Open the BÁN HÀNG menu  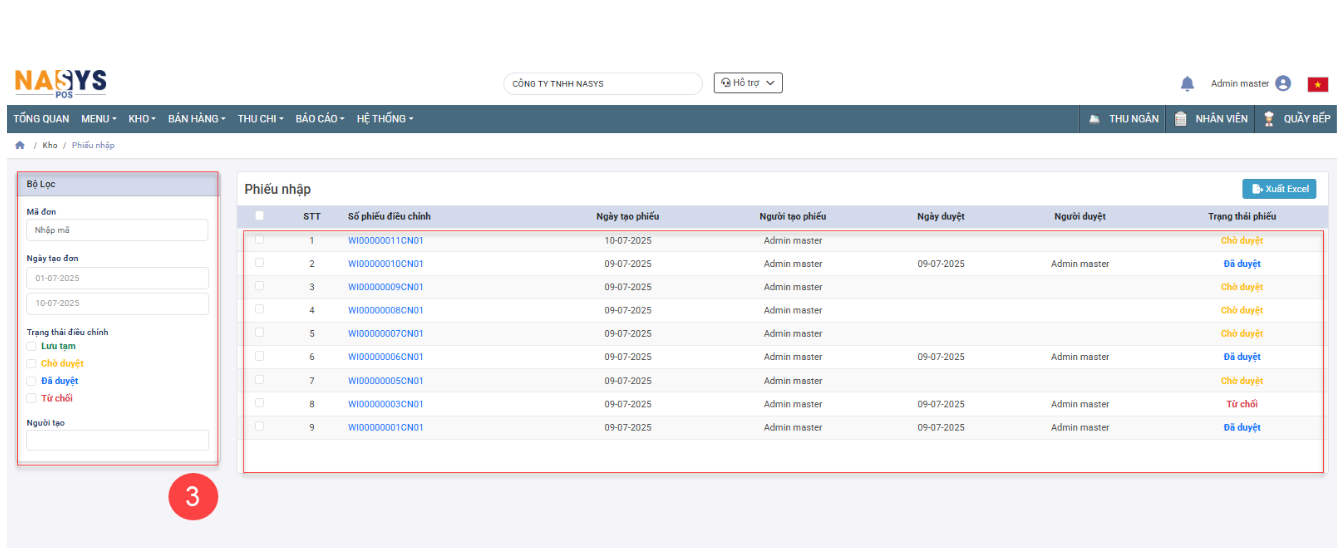click(x=196, y=119)
